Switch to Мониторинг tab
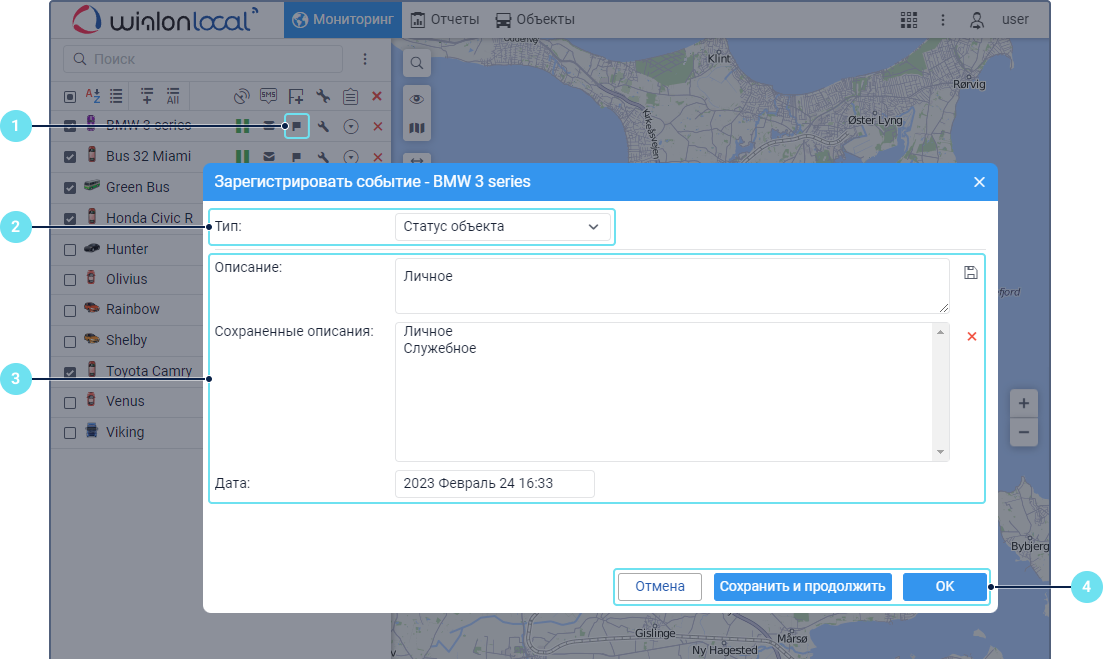Image resolution: width=1103 pixels, height=659 pixels. click(x=343, y=19)
